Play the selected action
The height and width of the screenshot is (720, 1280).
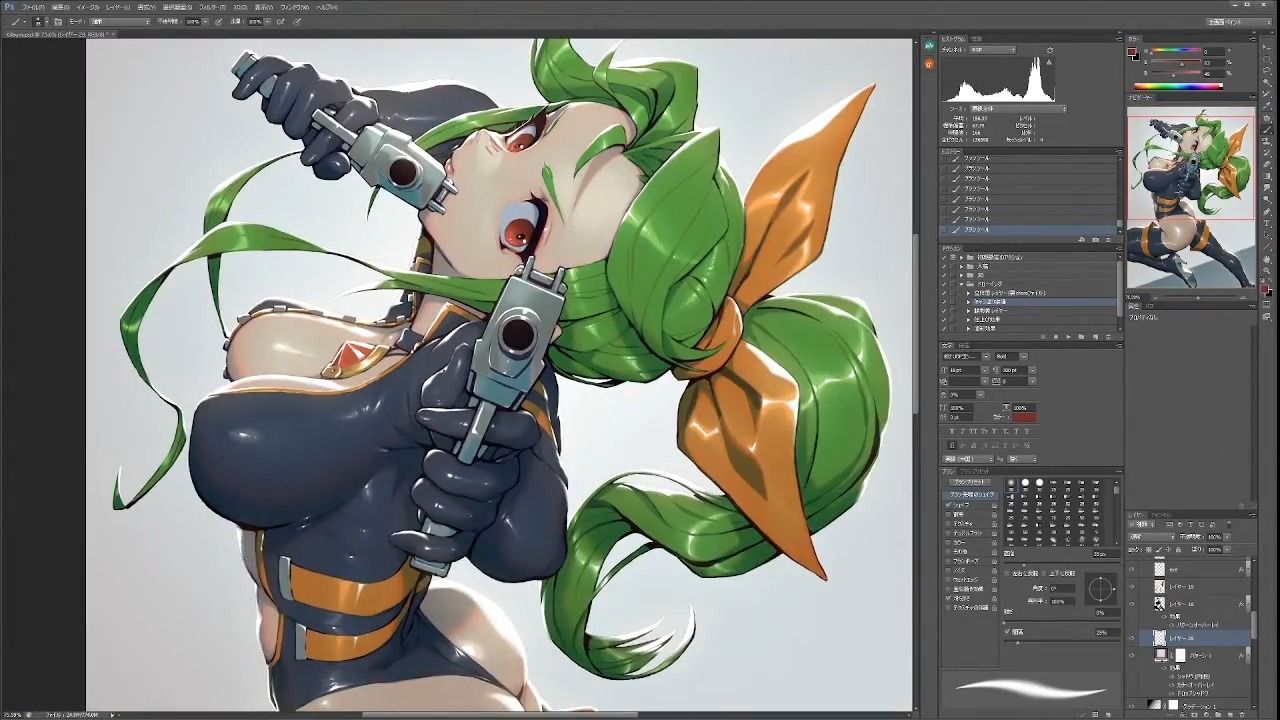1068,337
